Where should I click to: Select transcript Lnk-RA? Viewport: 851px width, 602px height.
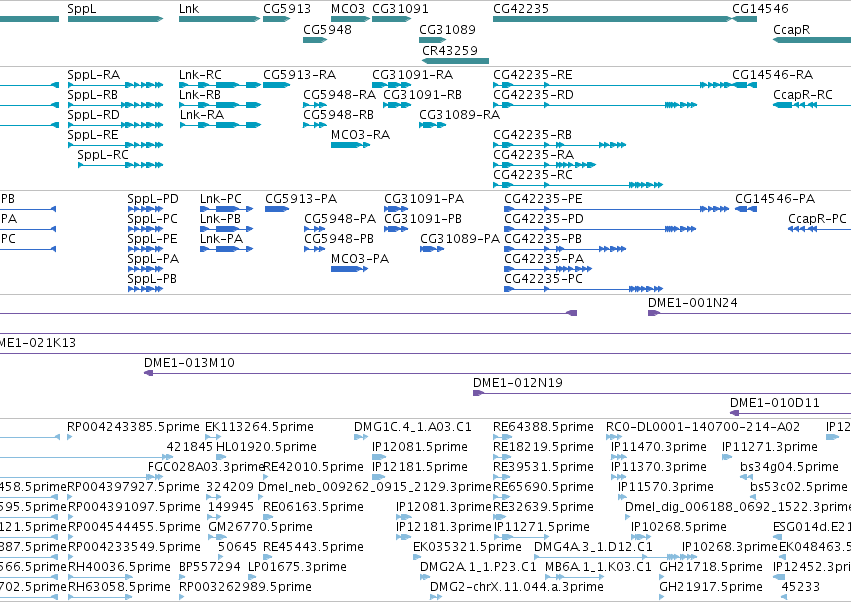(220, 125)
